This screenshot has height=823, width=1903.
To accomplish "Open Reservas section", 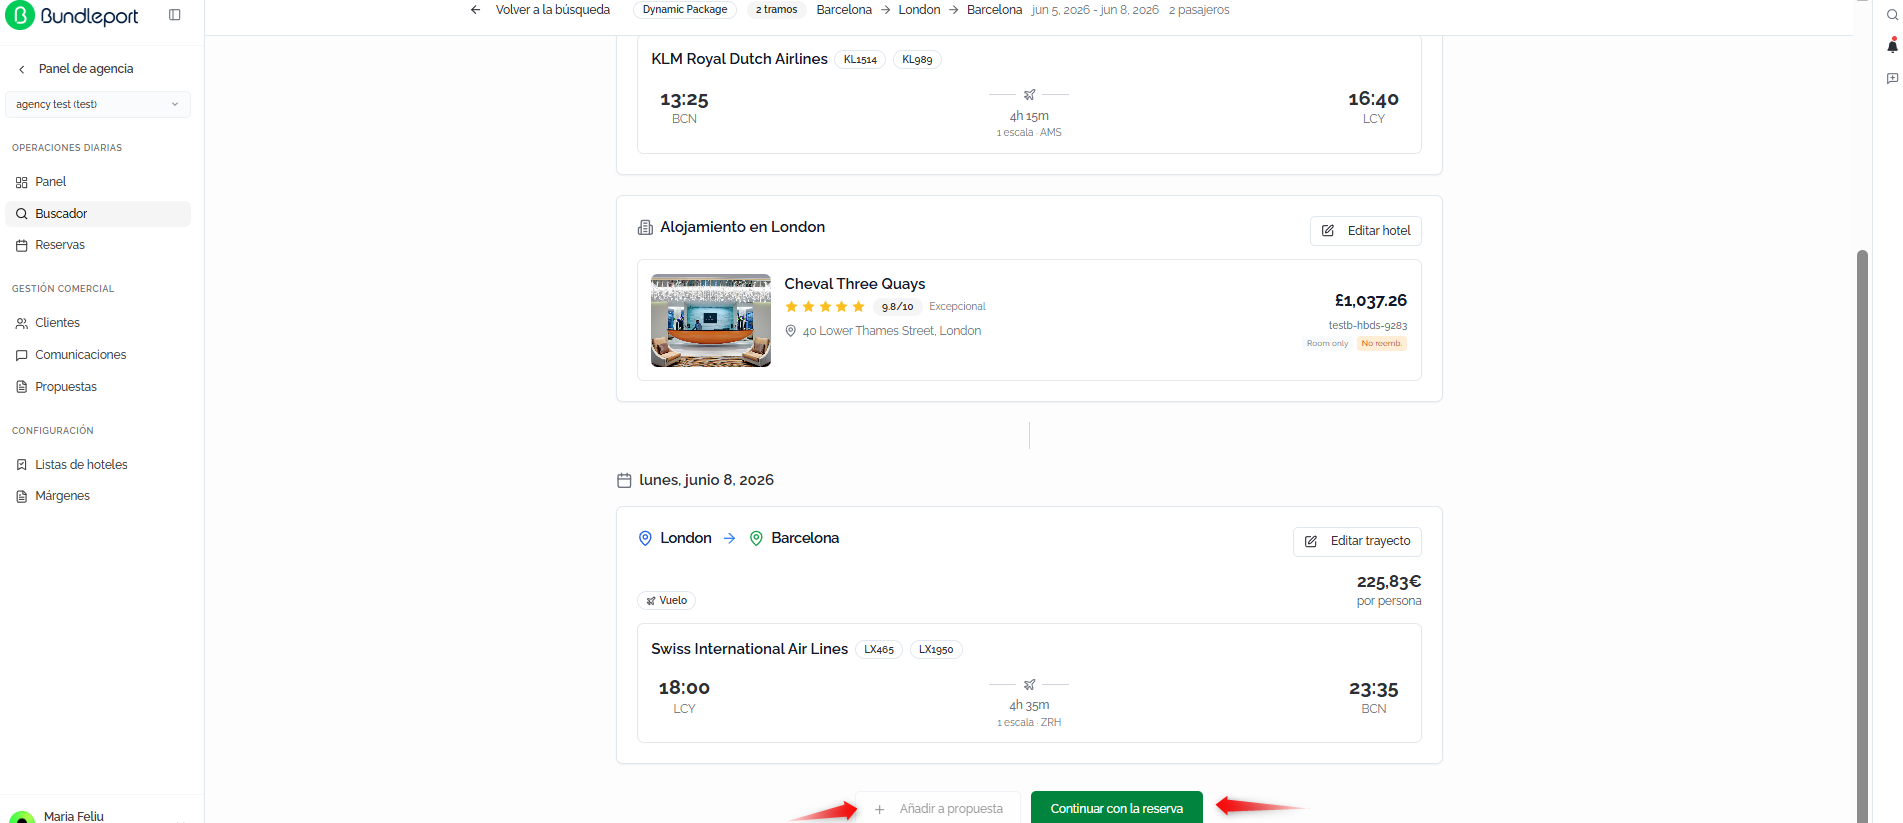I will 98,245.
